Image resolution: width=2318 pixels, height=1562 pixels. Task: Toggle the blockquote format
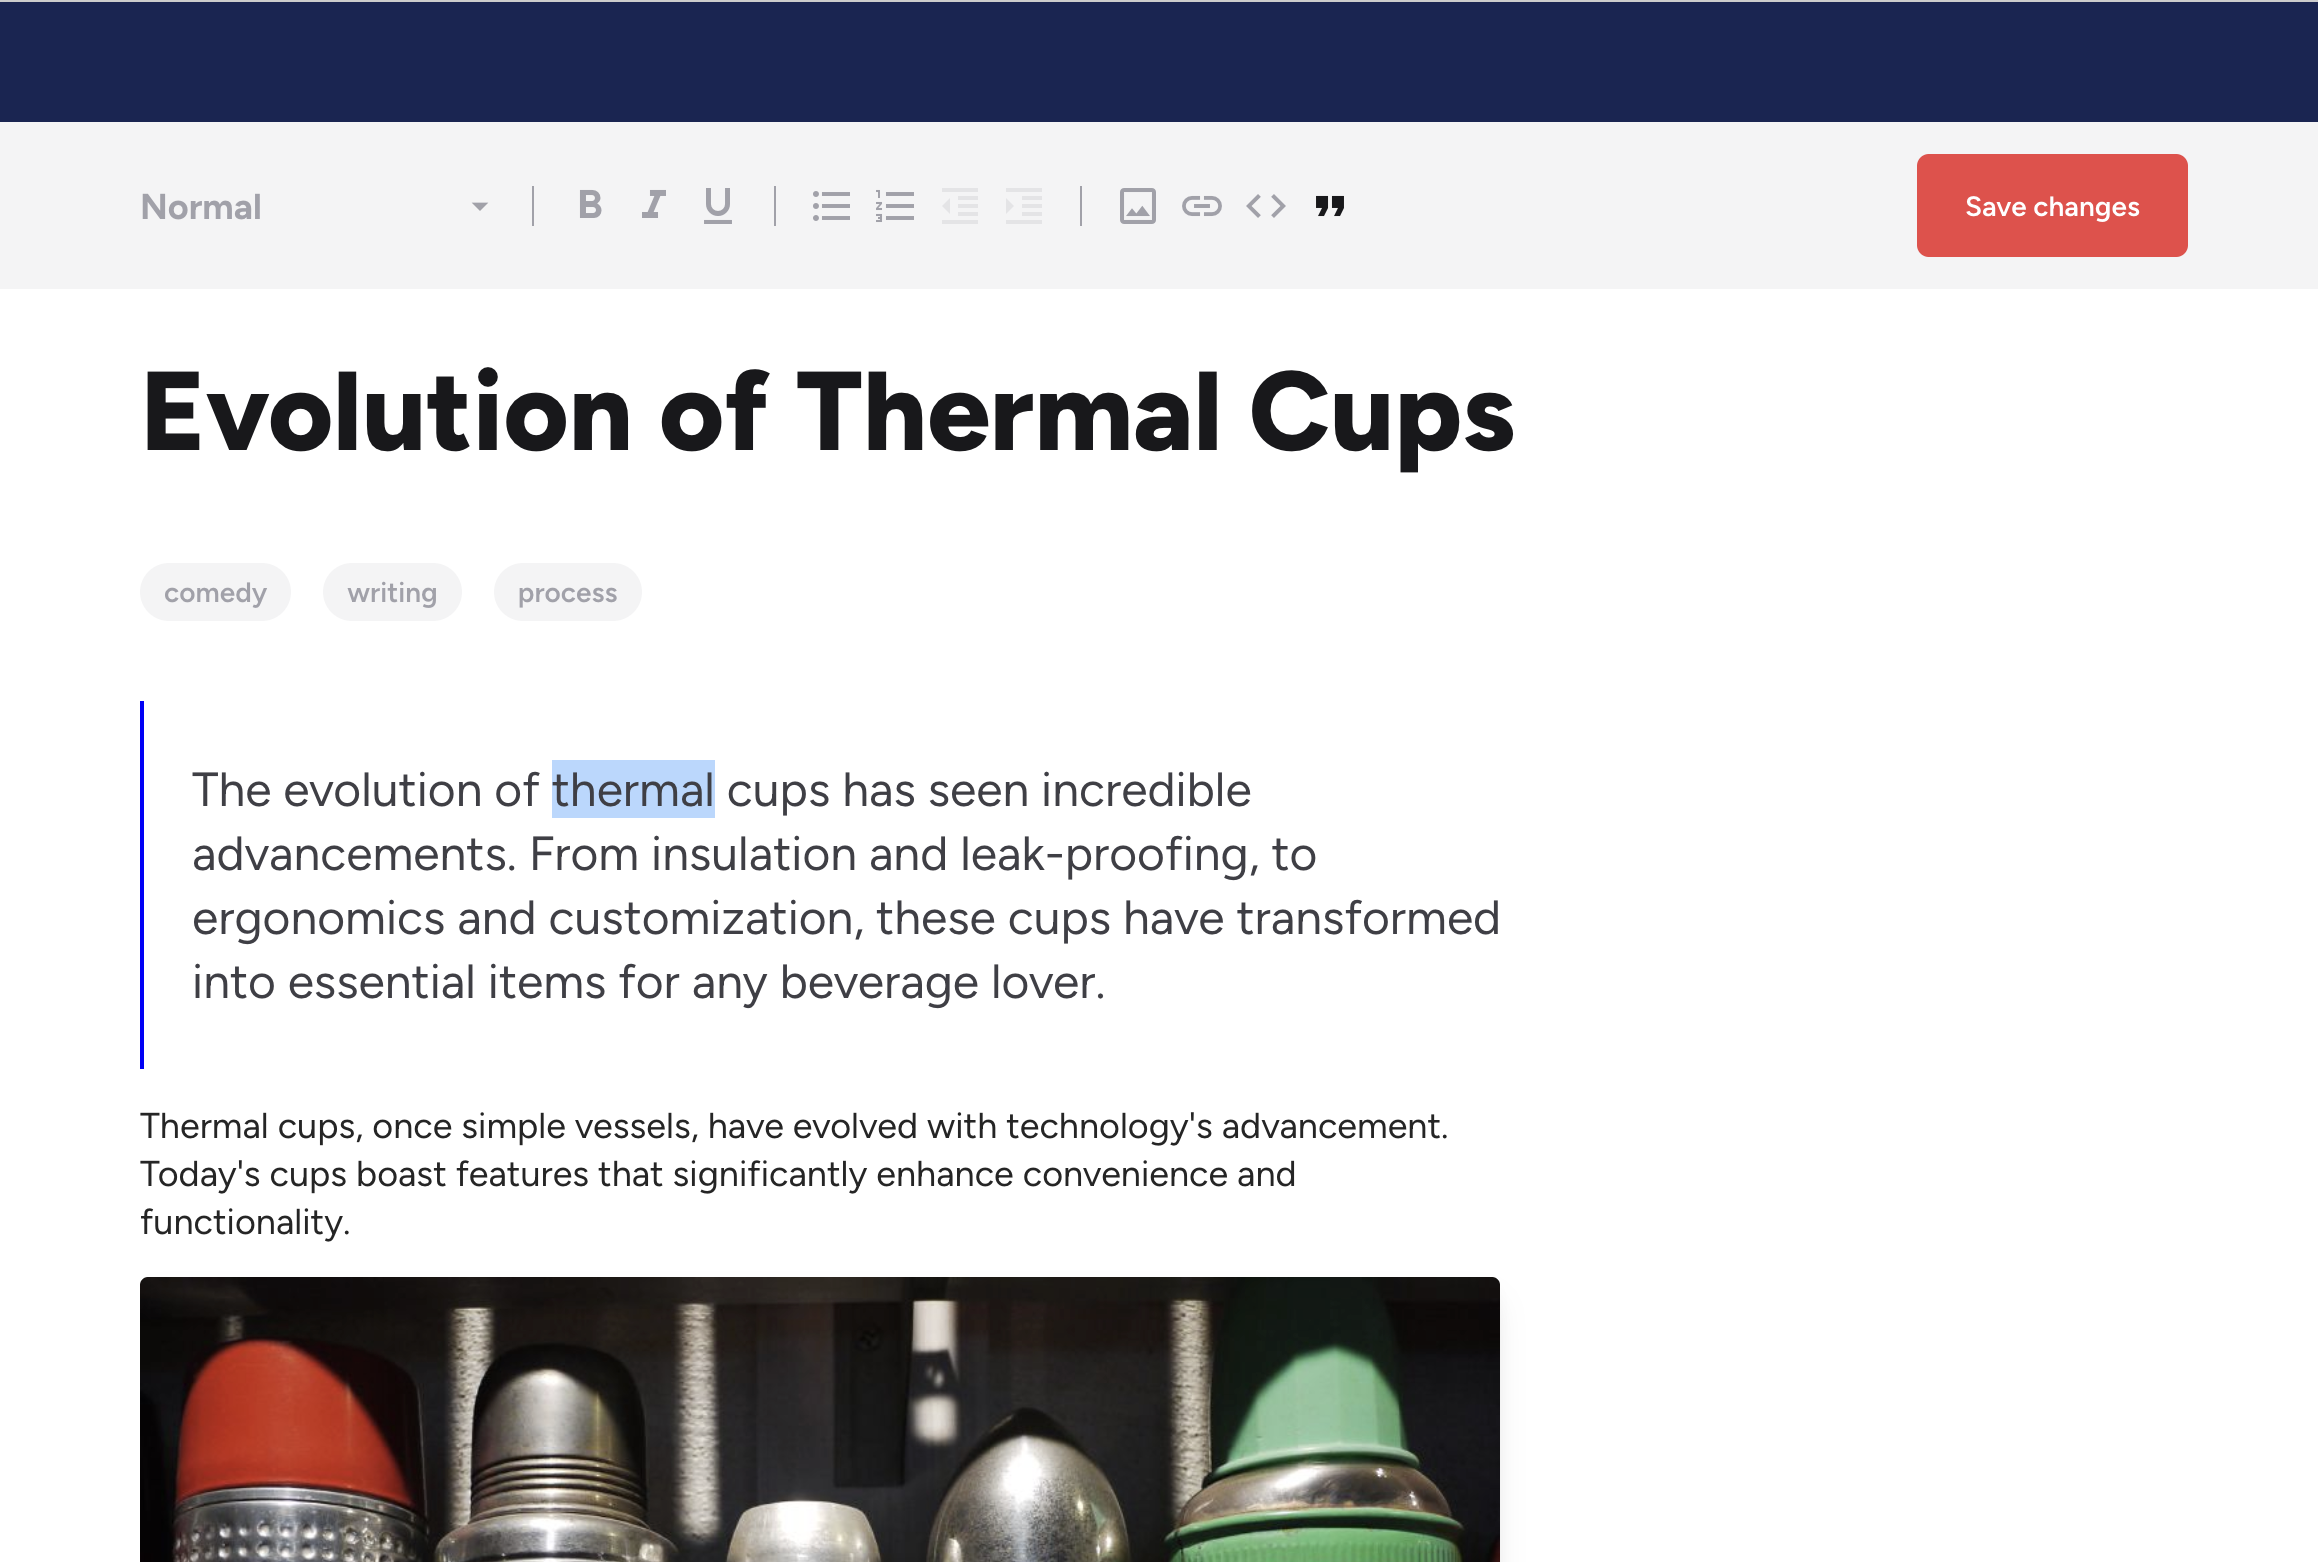tap(1330, 206)
